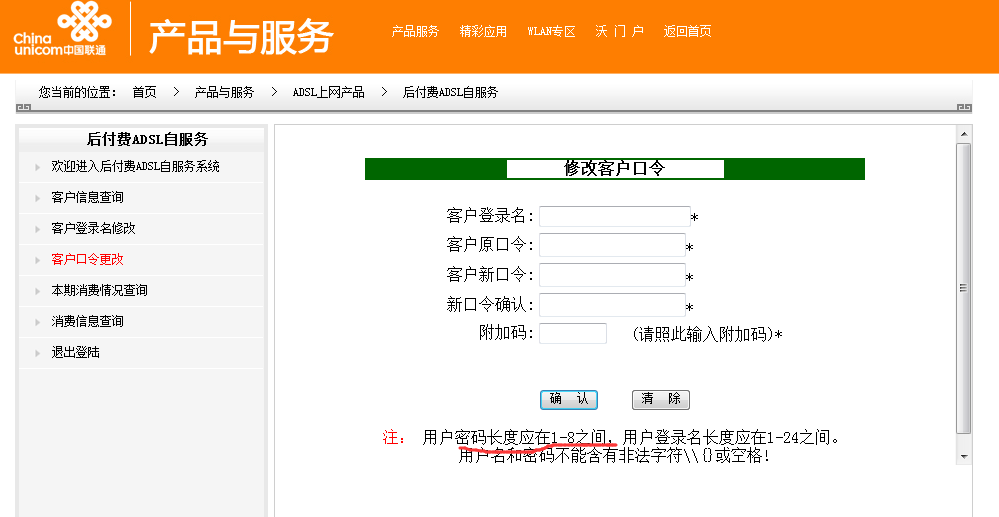
Task: Click the China Unicom logo
Action: coord(62,30)
